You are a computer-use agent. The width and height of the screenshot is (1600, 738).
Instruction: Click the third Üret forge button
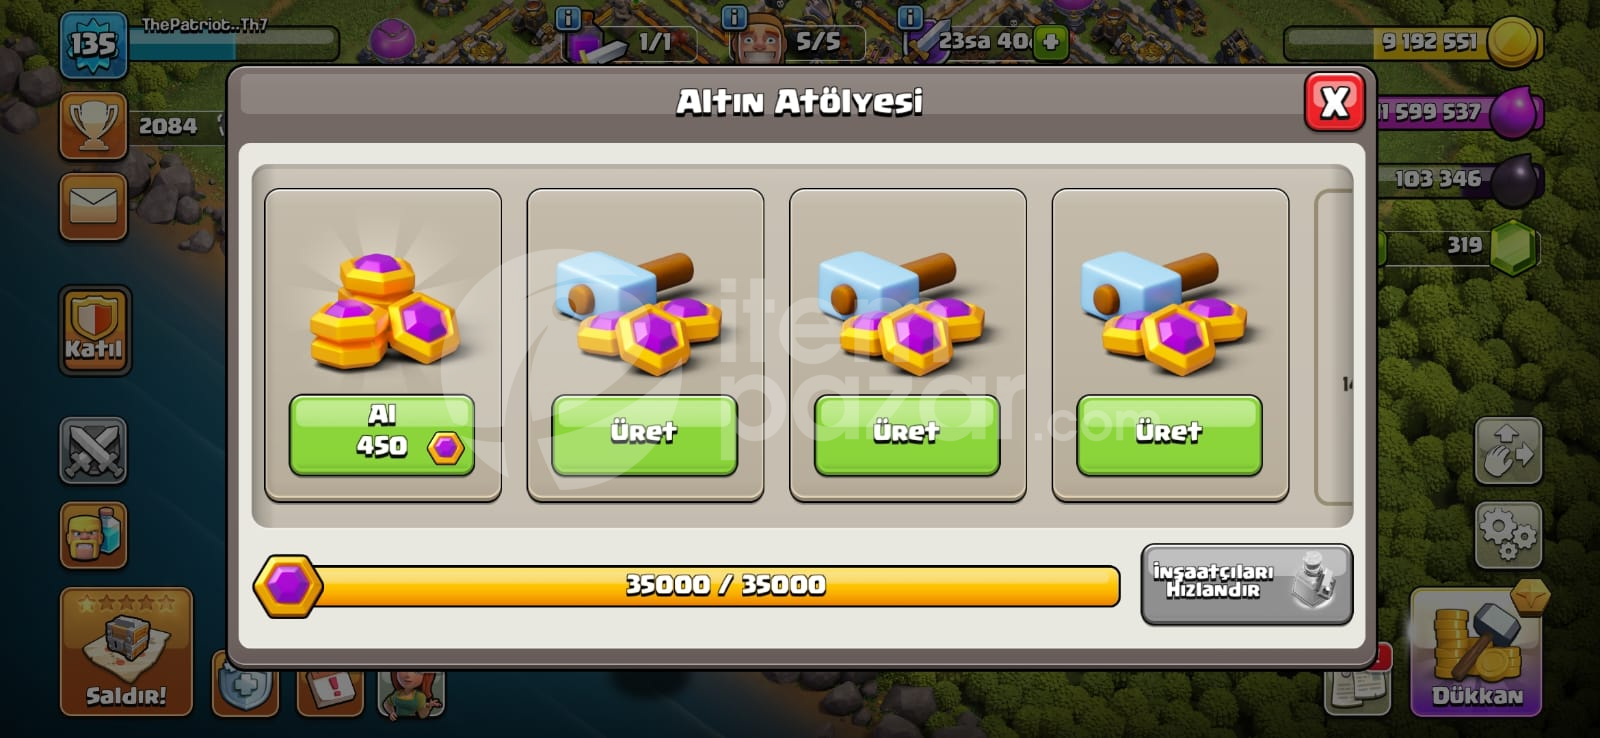(x=1169, y=434)
